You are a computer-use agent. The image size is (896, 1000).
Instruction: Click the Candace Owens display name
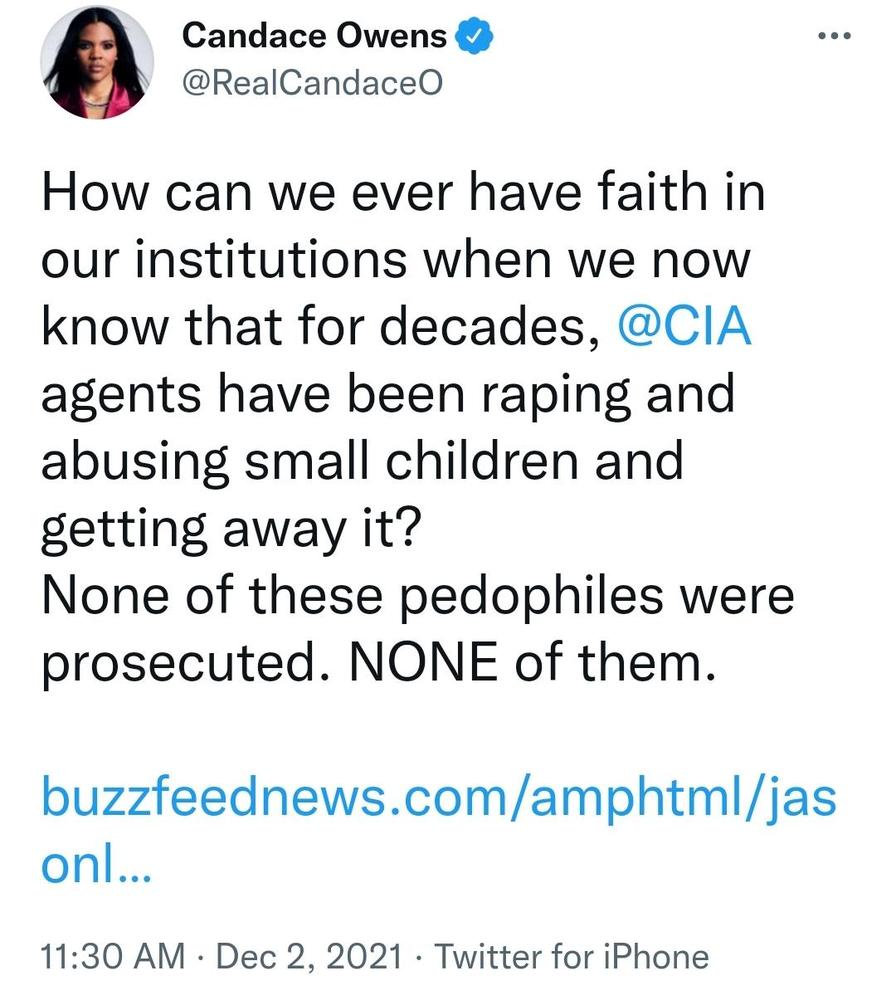click(314, 37)
